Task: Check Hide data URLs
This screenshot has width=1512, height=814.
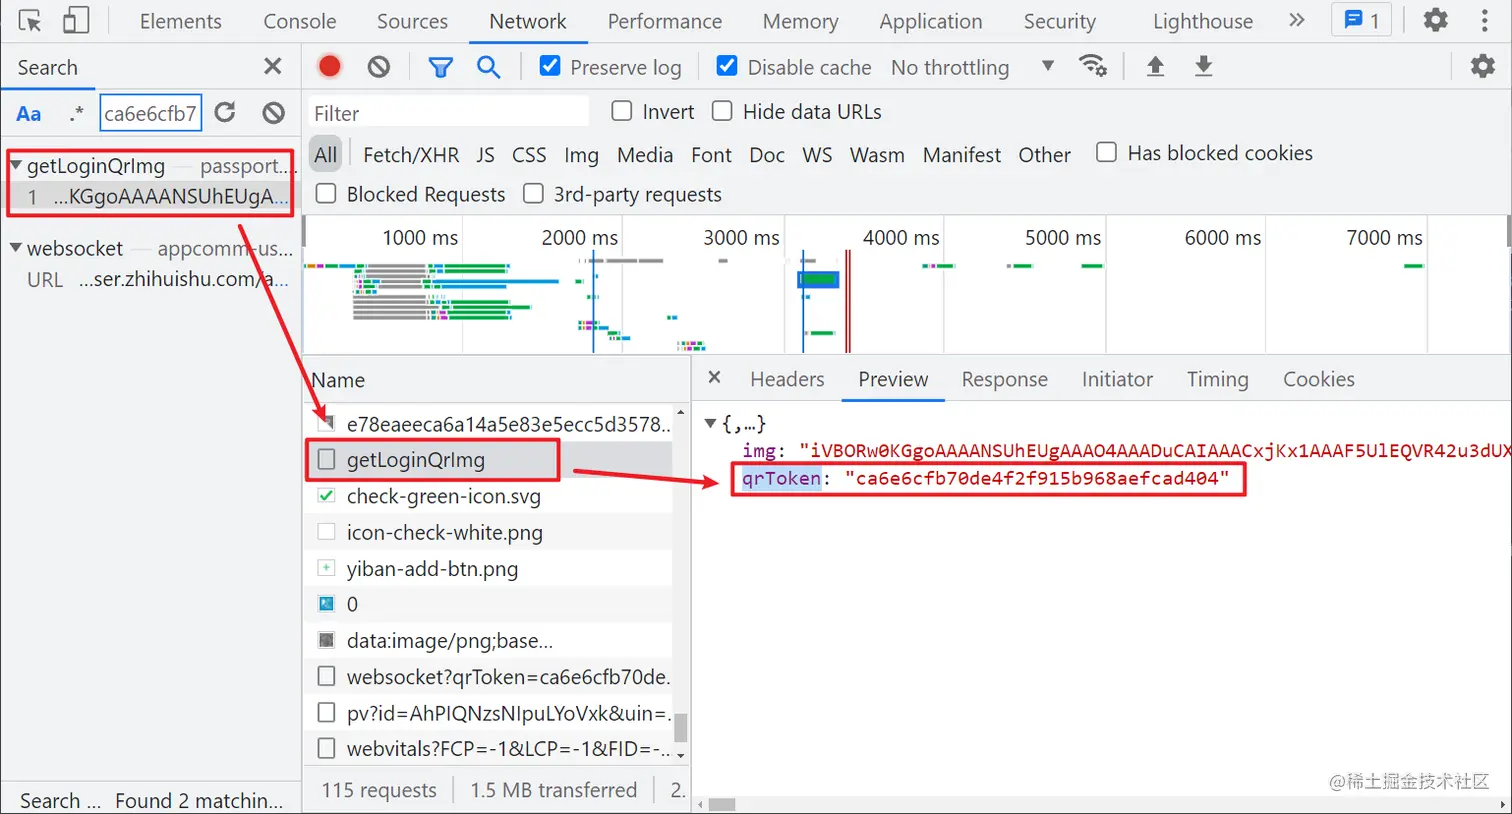Action: 722,111
